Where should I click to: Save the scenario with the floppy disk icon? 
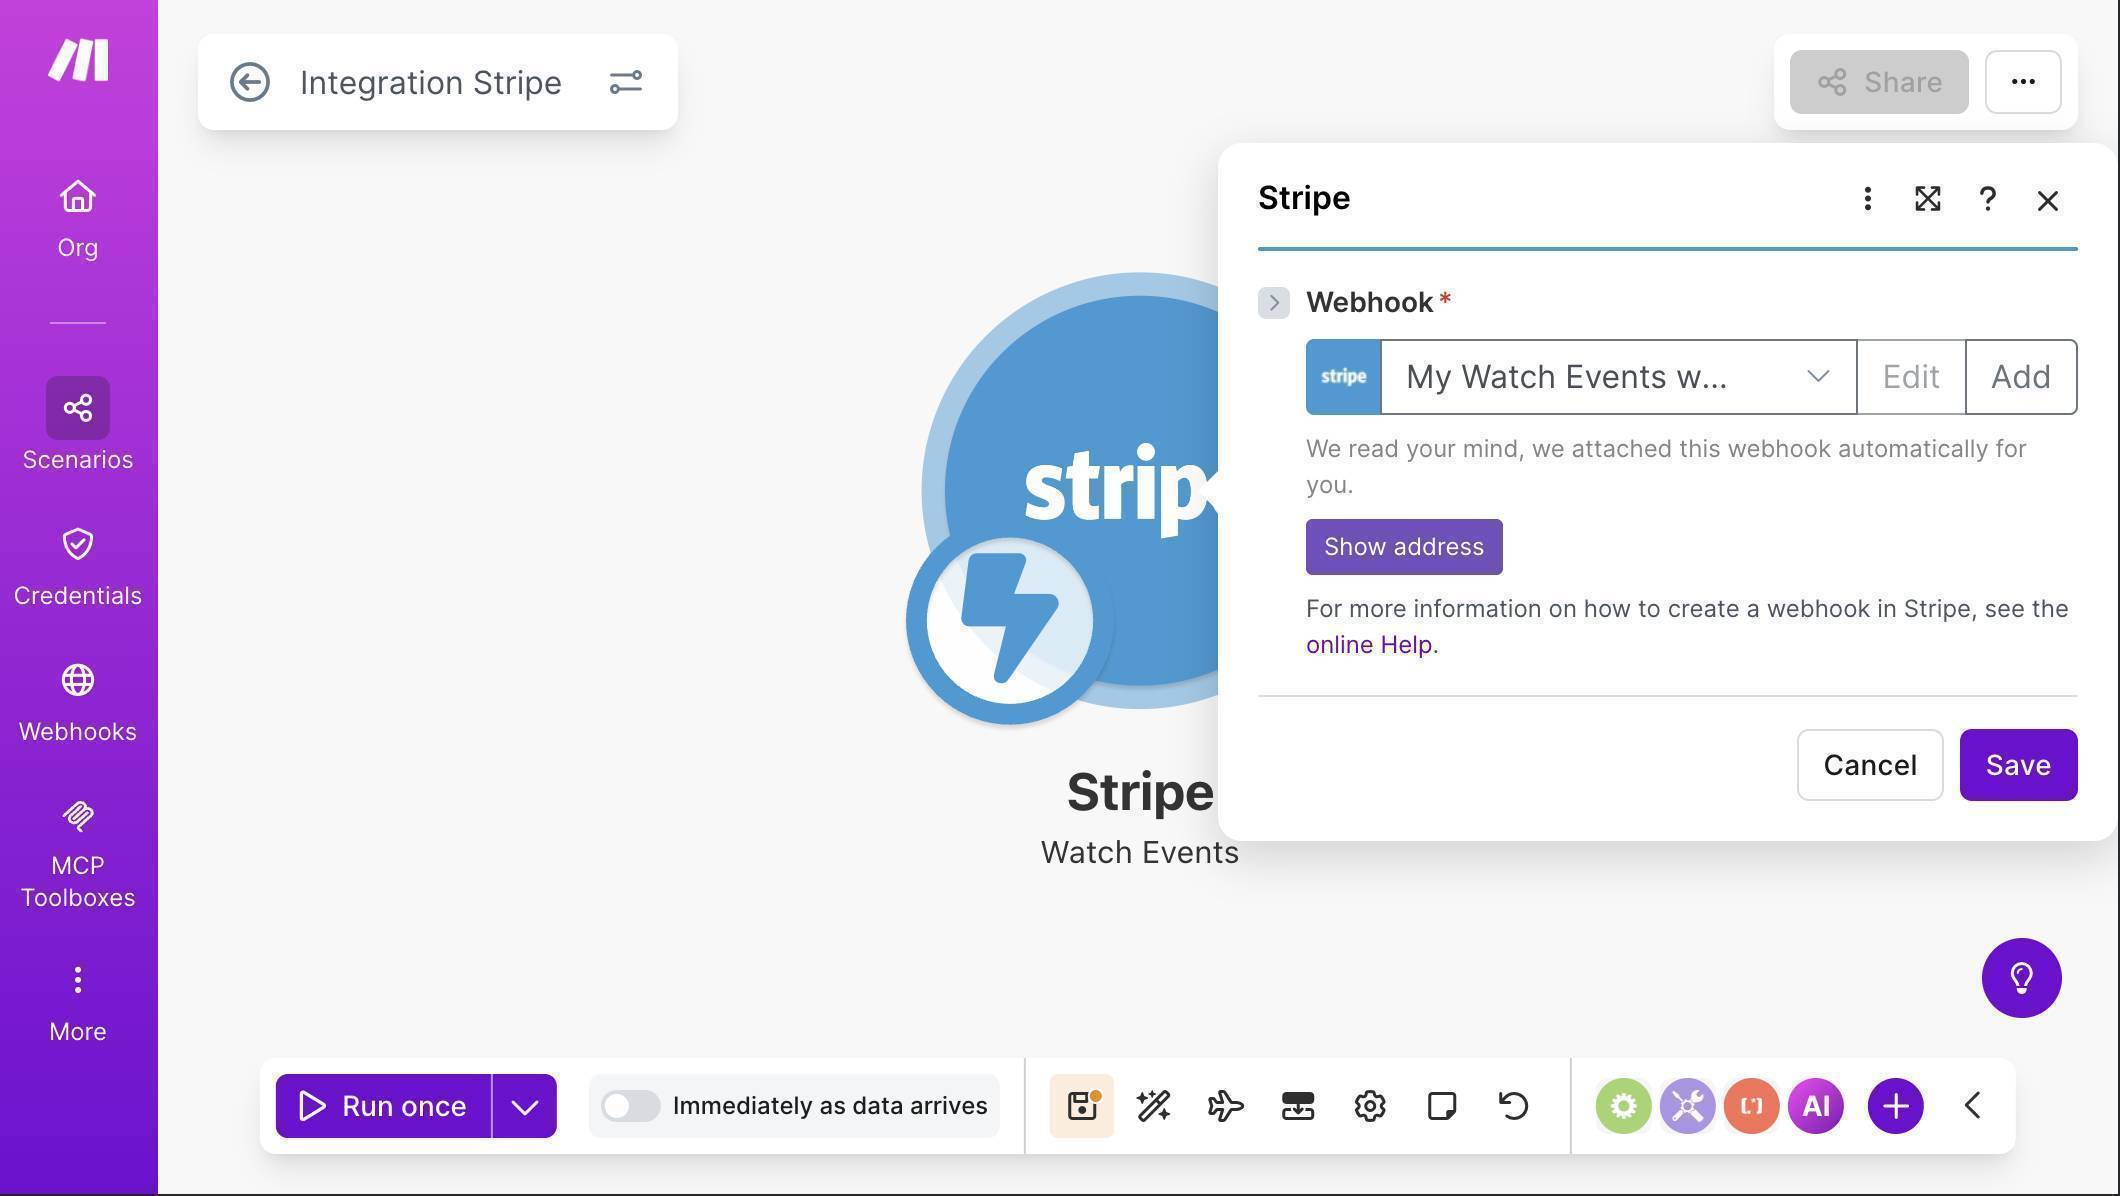click(1081, 1106)
